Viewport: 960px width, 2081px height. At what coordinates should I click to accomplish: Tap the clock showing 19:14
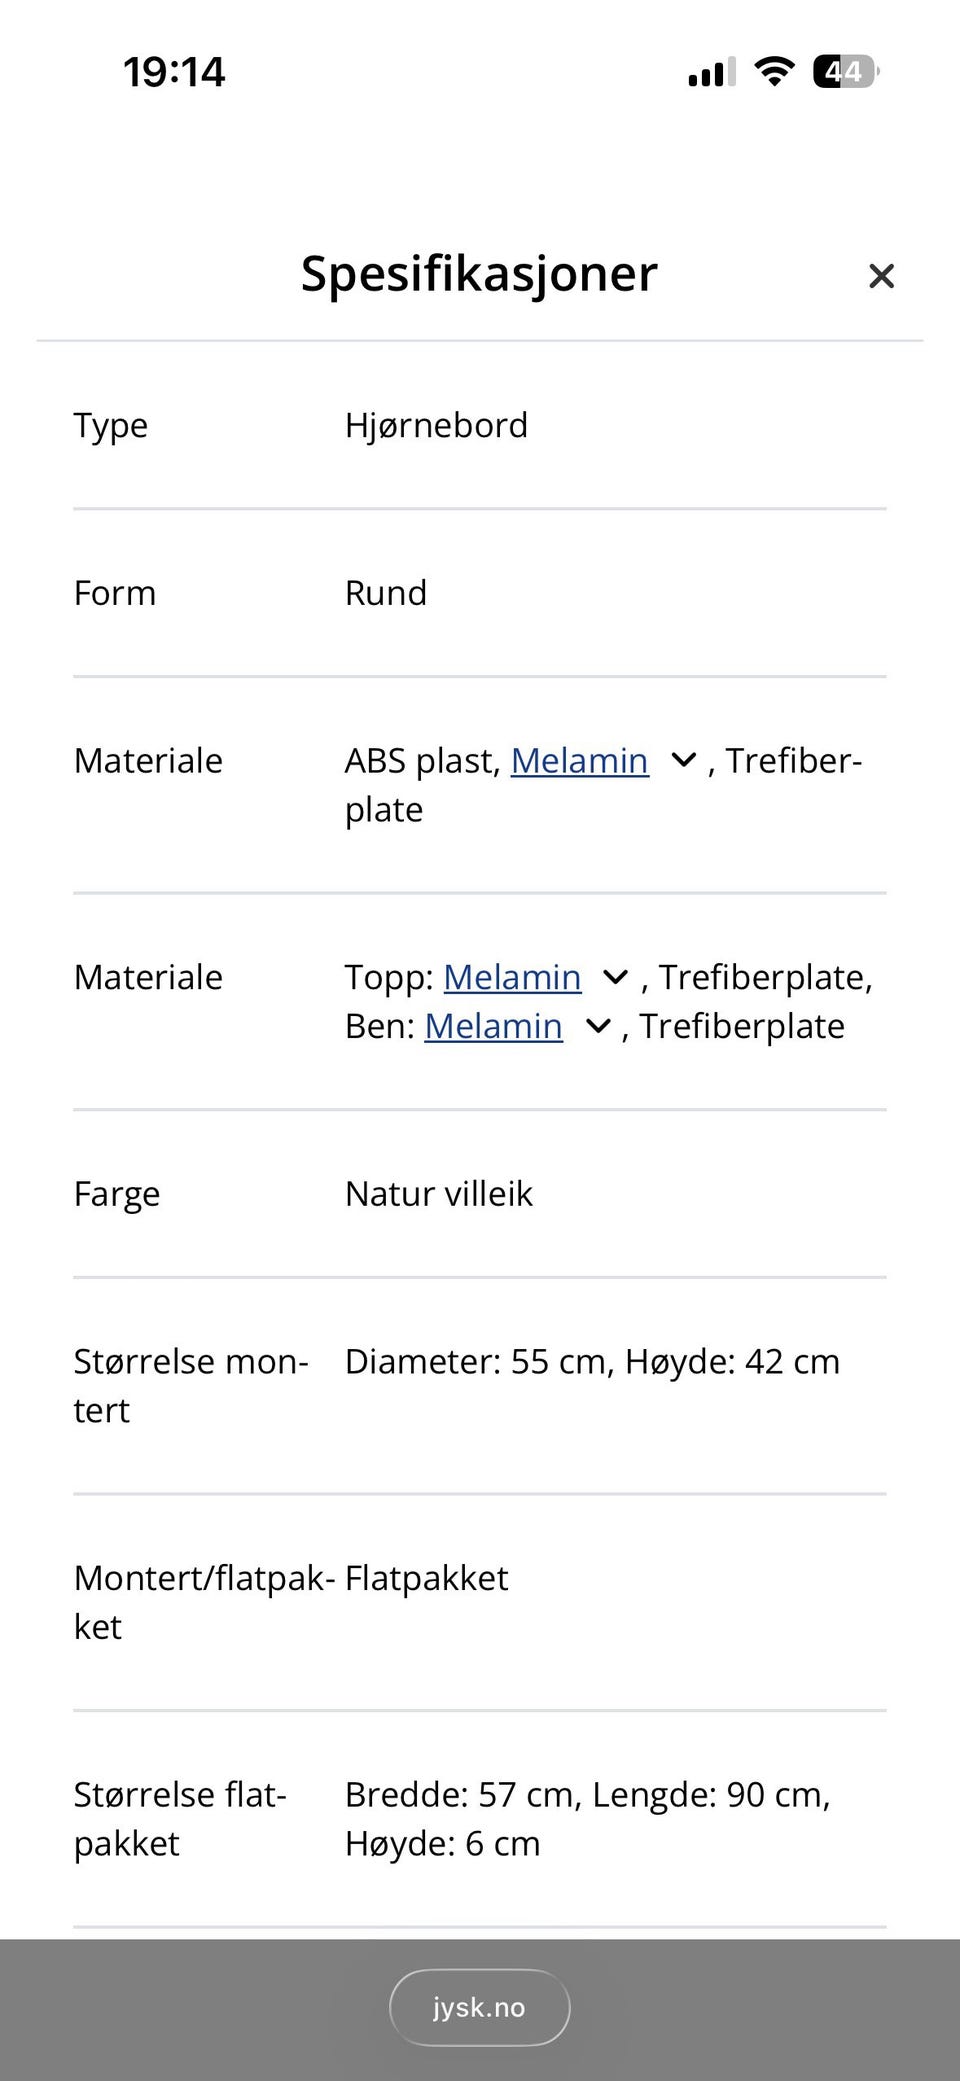174,70
